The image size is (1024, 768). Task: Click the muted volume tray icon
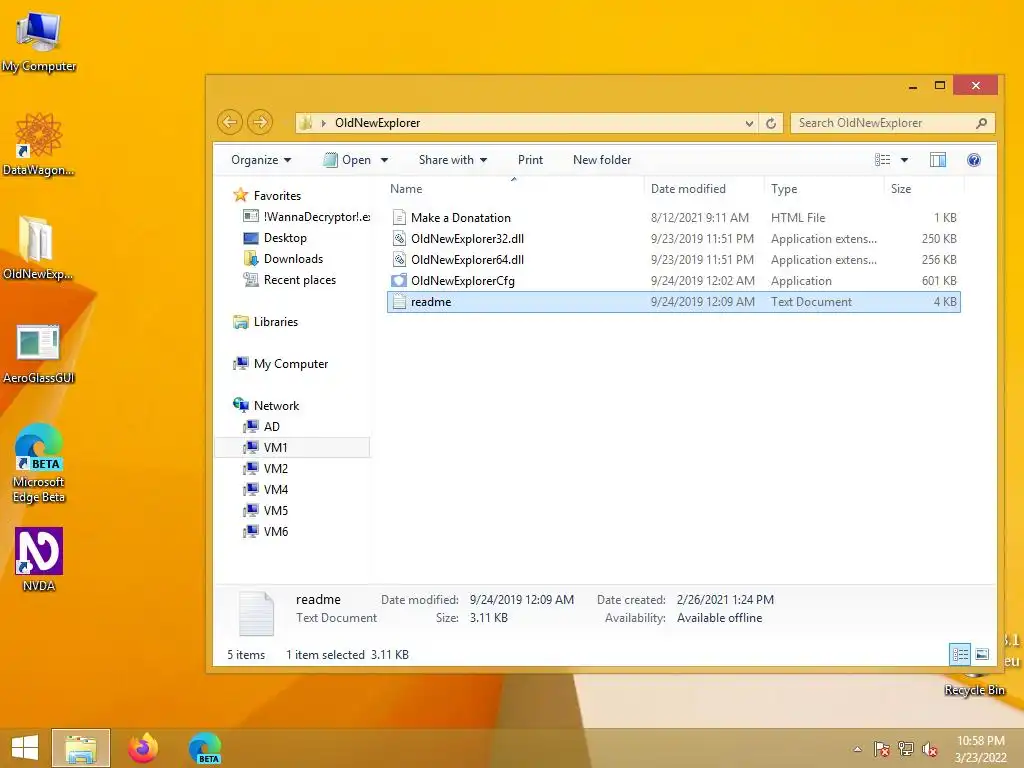(x=930, y=749)
